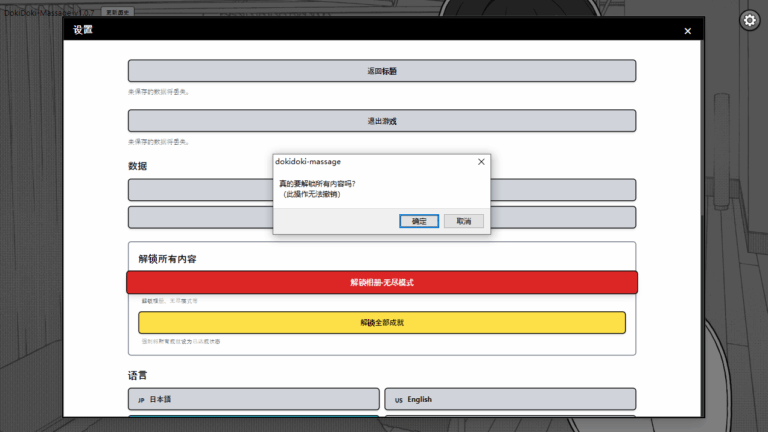The image size is (768, 432).
Task: Select English as the language
Action: coord(509,399)
